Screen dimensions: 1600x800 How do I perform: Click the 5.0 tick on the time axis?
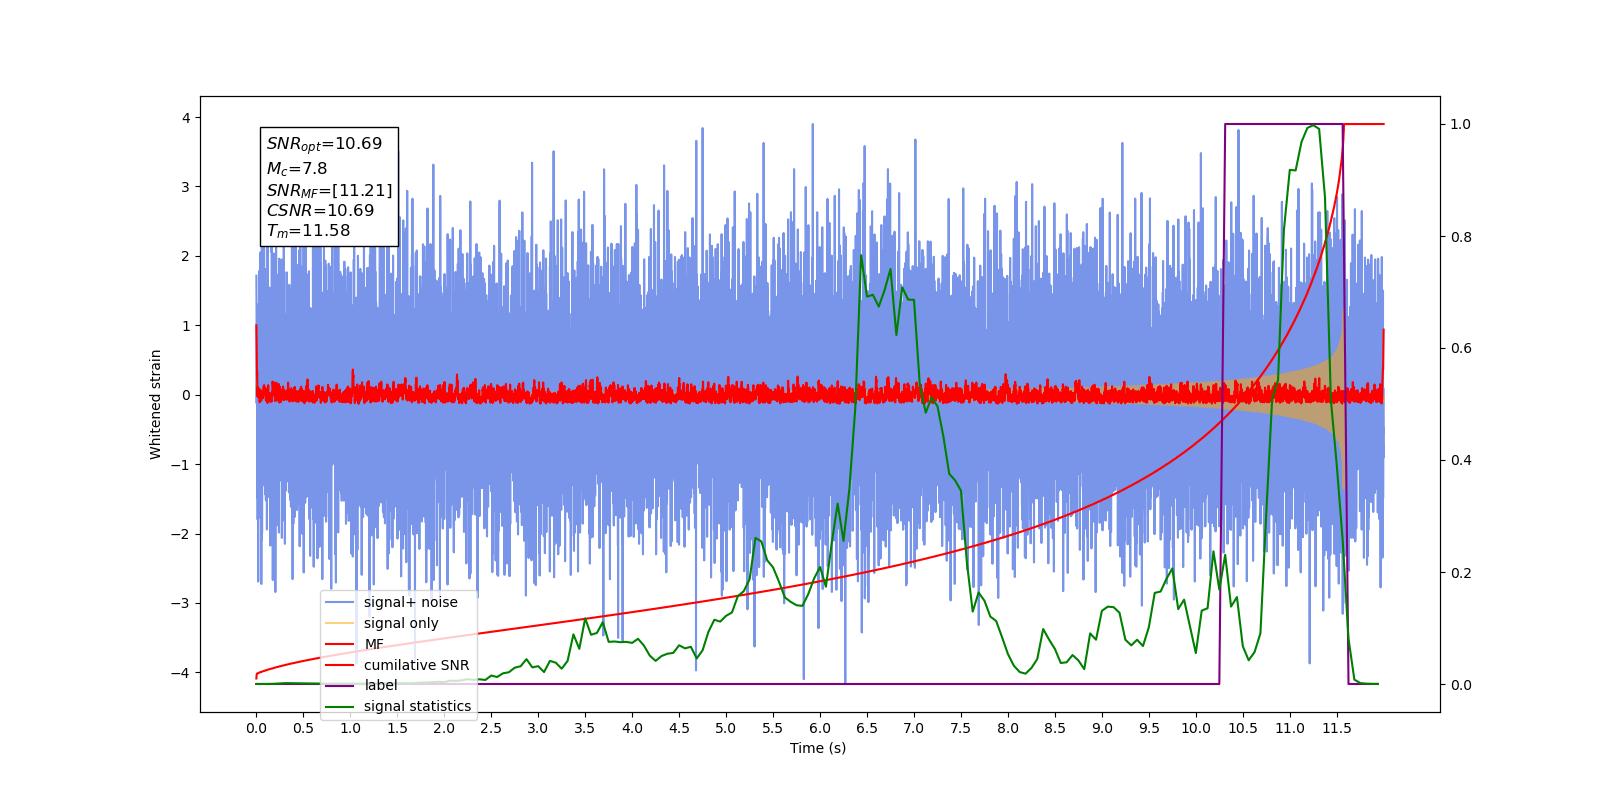(x=726, y=728)
